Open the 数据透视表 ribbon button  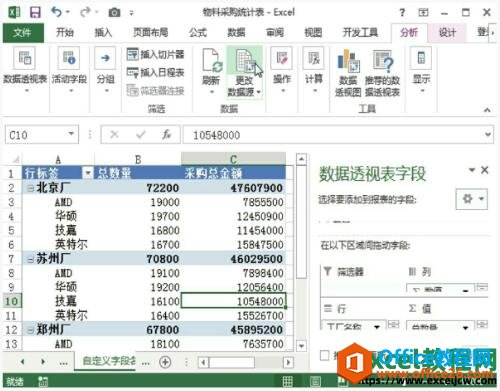tap(25, 70)
